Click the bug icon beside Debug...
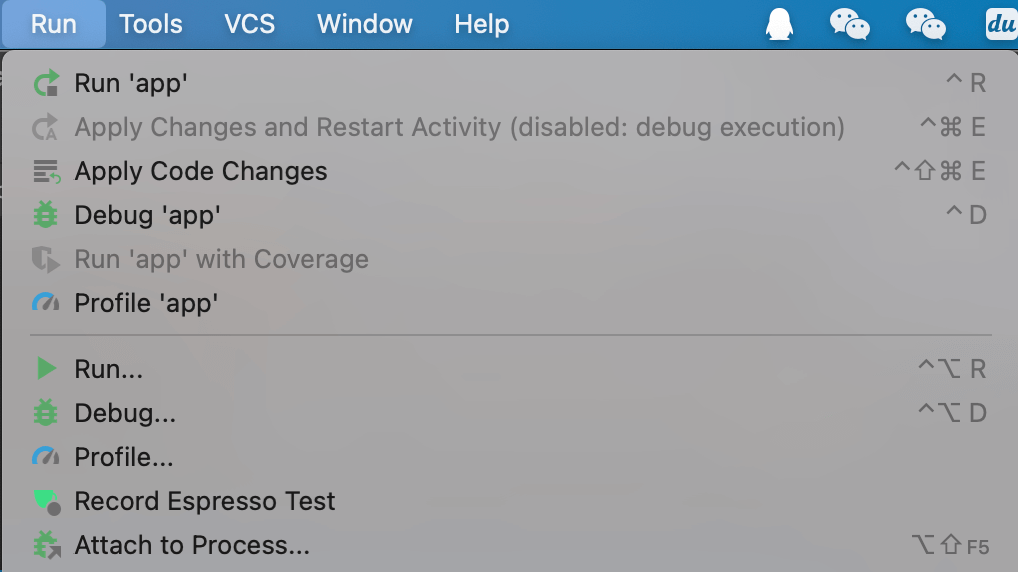 coord(46,413)
